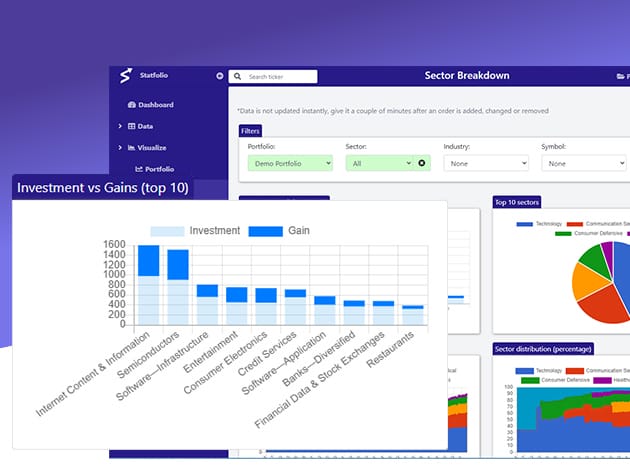Viewport: 630px width, 473px height.
Task: Open Dashboard from the sidebar
Action: pyautogui.click(x=155, y=105)
